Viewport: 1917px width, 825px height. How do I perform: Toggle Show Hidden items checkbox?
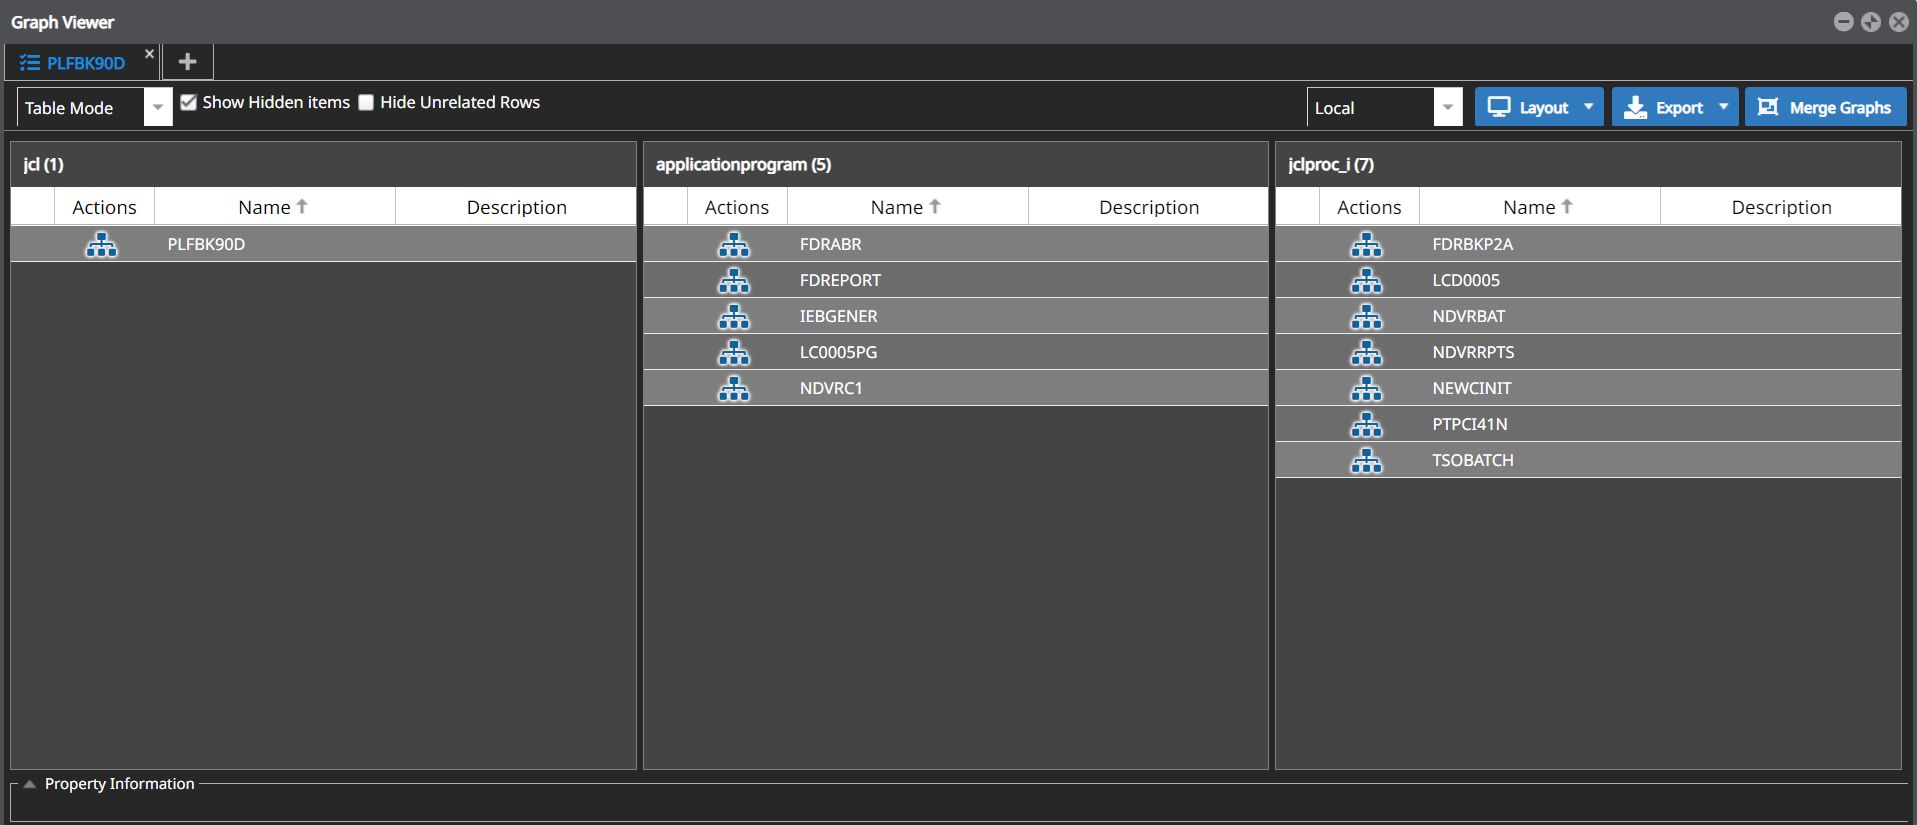tap(188, 102)
